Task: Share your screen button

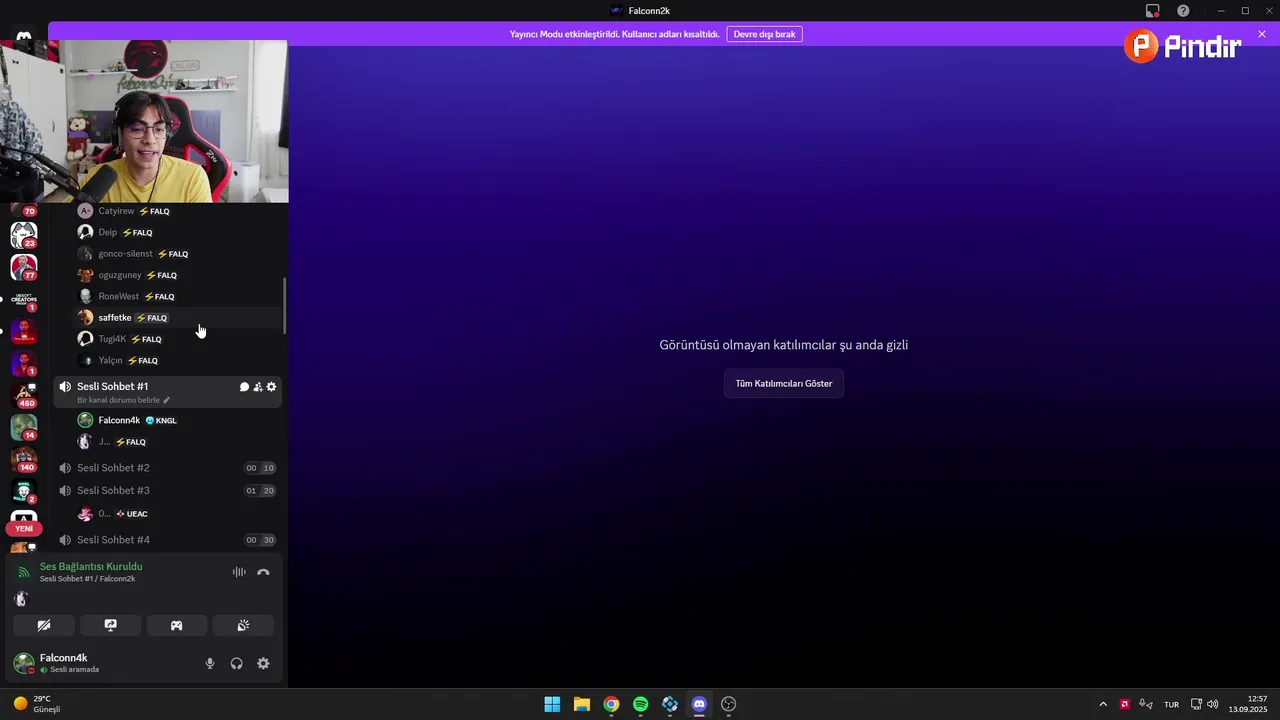Action: (x=111, y=626)
